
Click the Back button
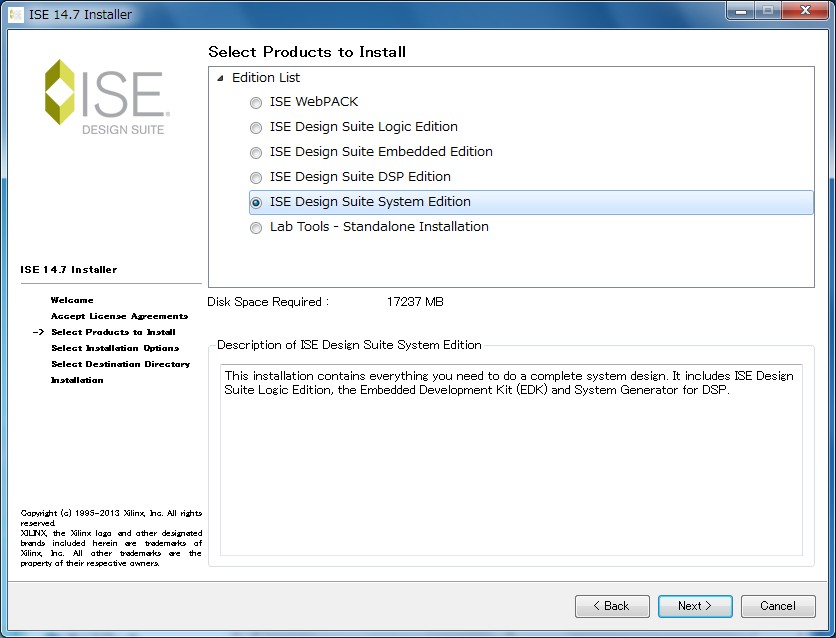click(x=612, y=606)
